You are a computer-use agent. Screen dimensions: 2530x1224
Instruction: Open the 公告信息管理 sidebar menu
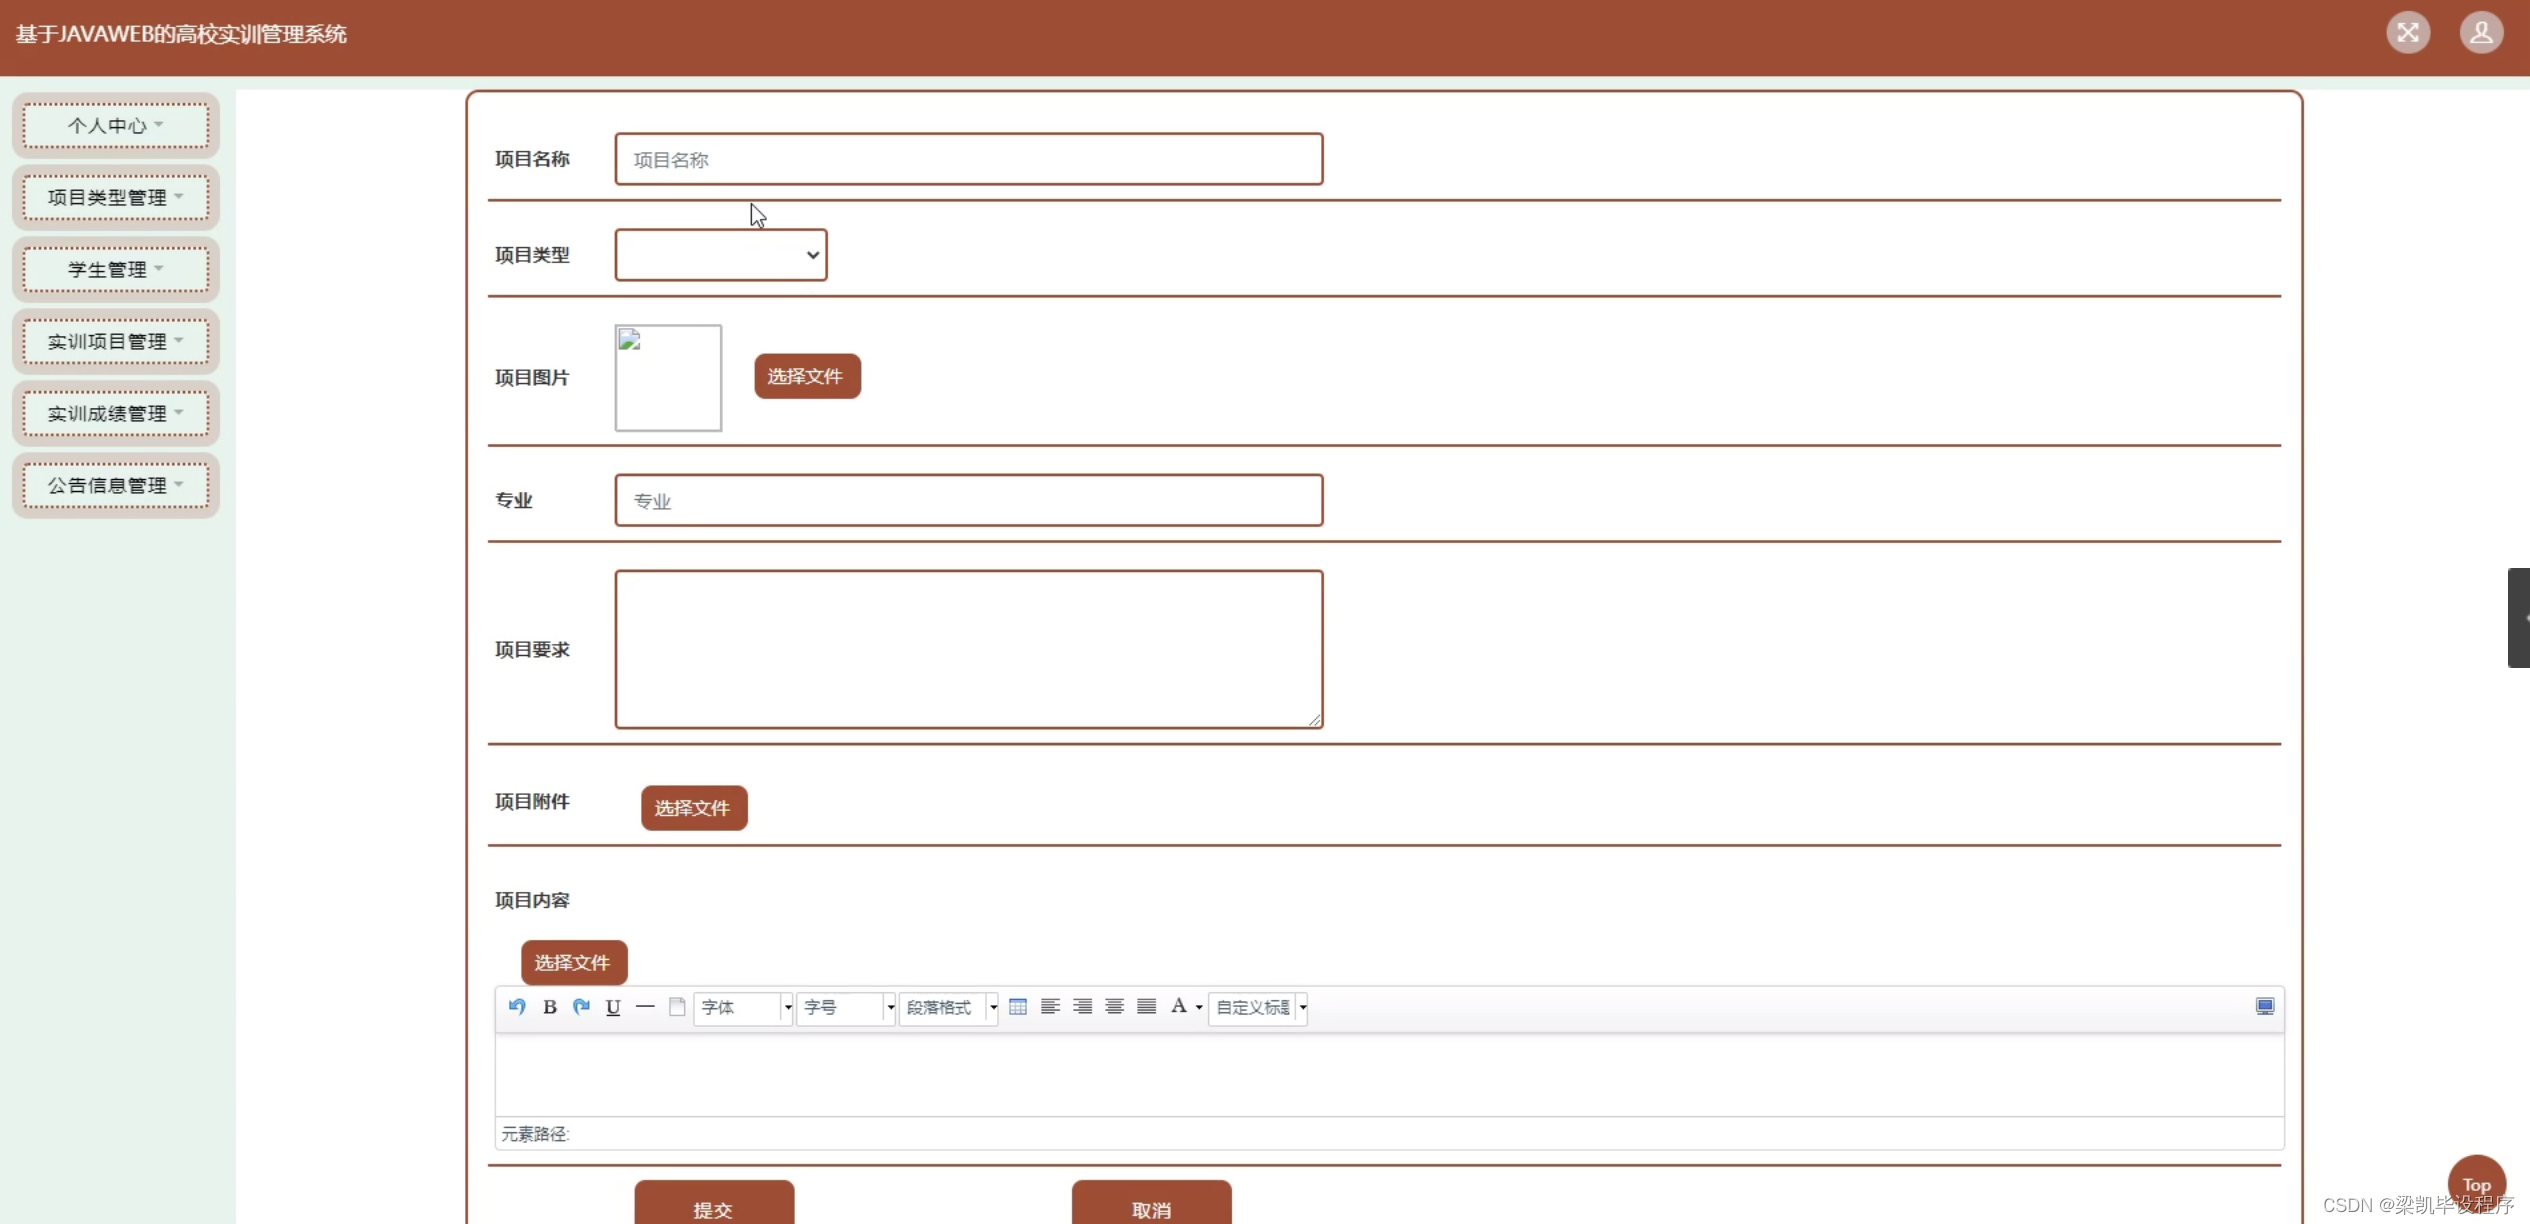tap(116, 486)
